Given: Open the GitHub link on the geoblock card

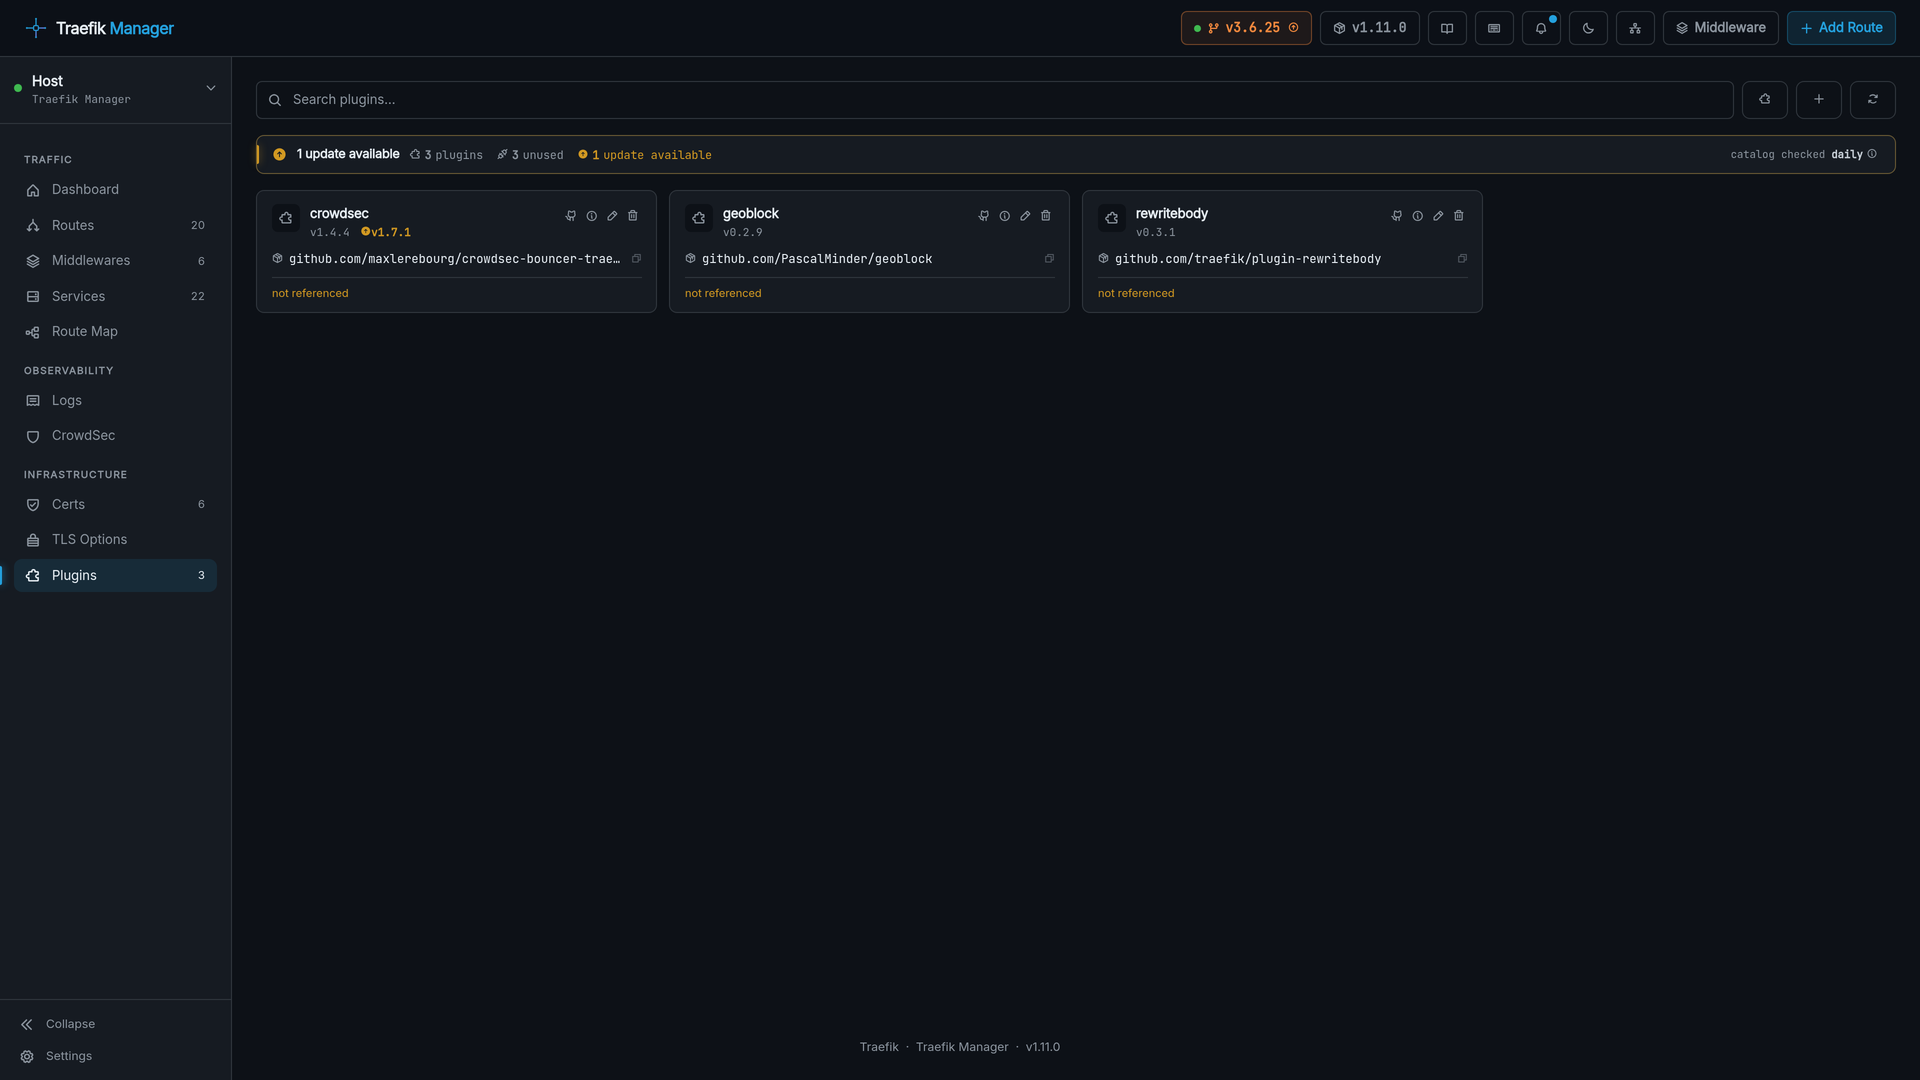Looking at the screenshot, I should [984, 216].
